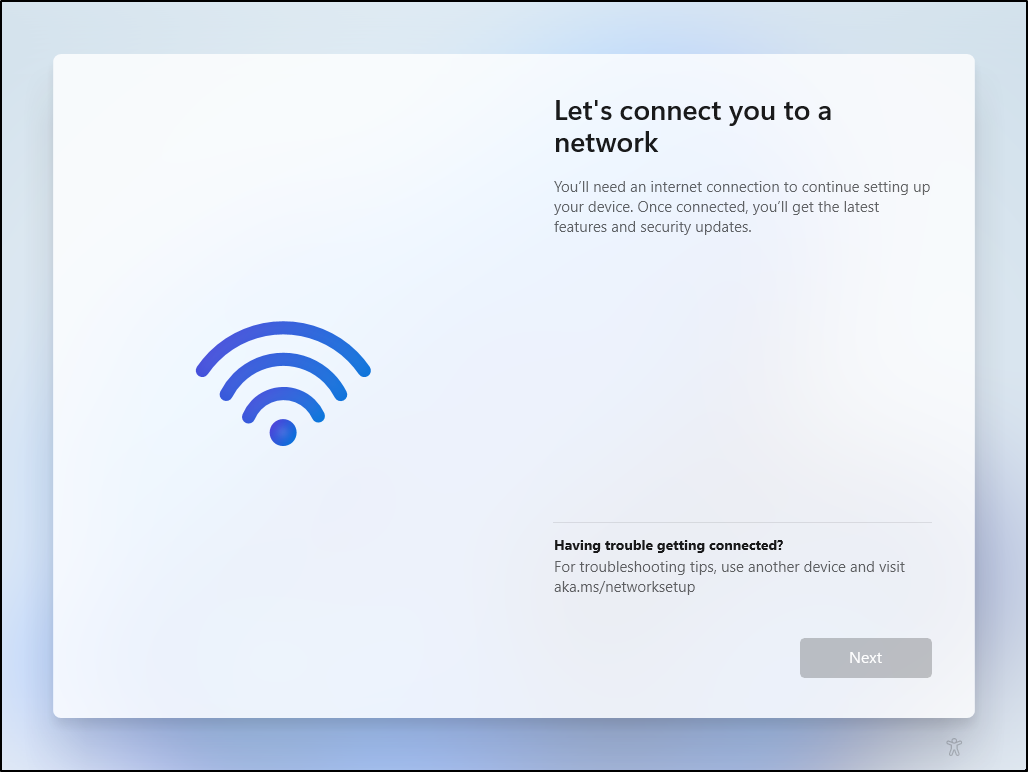Click the round dot of the Wi-Fi icon
Image resolution: width=1028 pixels, height=772 pixels.
(283, 433)
